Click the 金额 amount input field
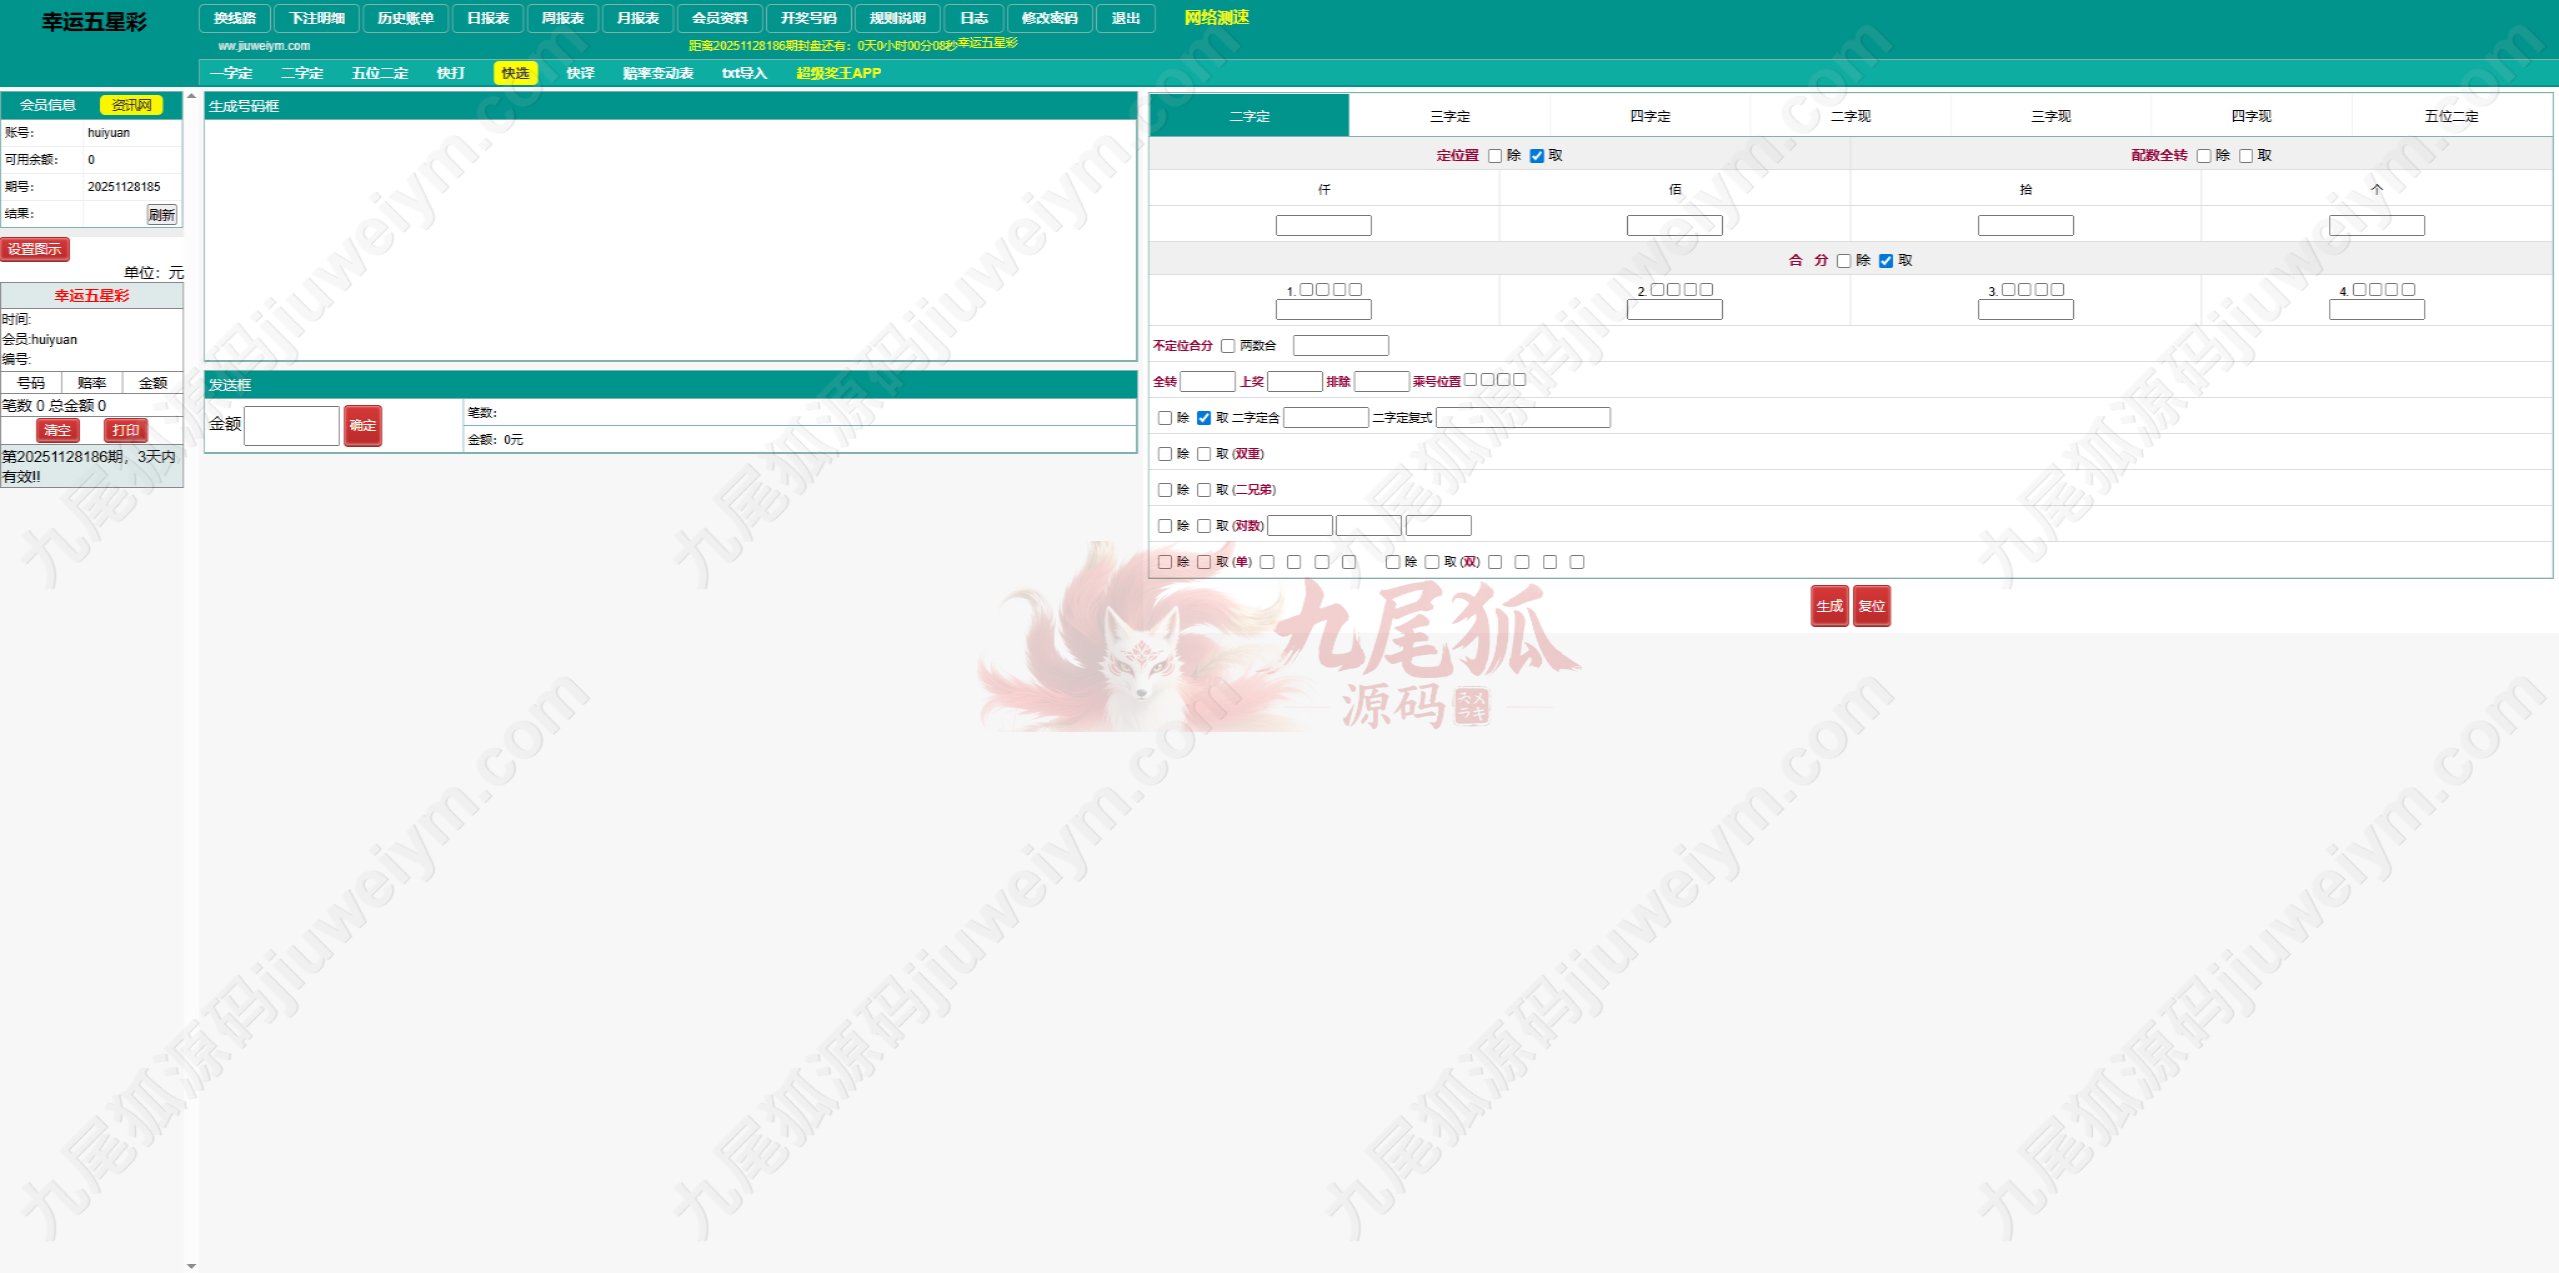The height and width of the screenshot is (1273, 2559). 292,426
